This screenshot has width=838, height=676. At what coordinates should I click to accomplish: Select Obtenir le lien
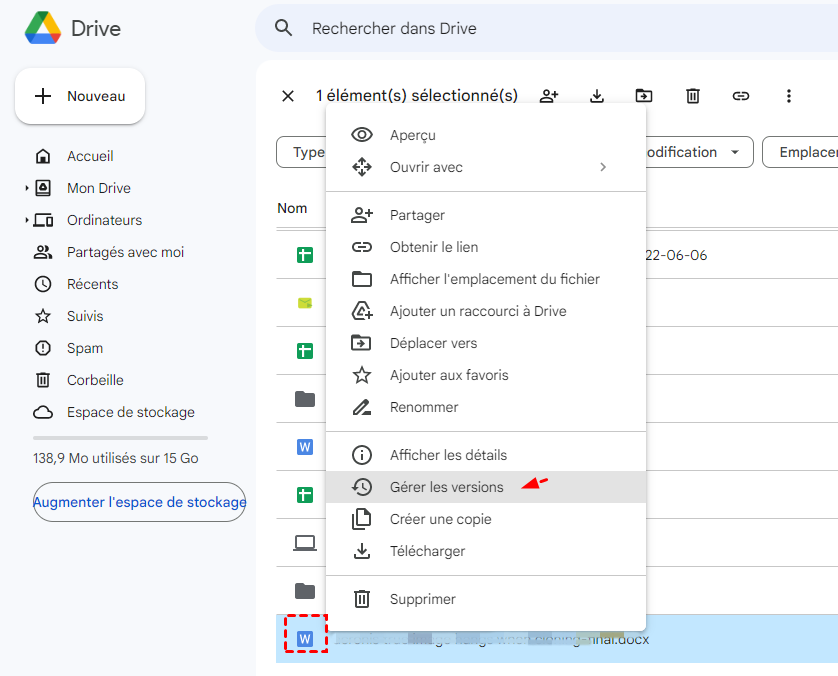486,247
